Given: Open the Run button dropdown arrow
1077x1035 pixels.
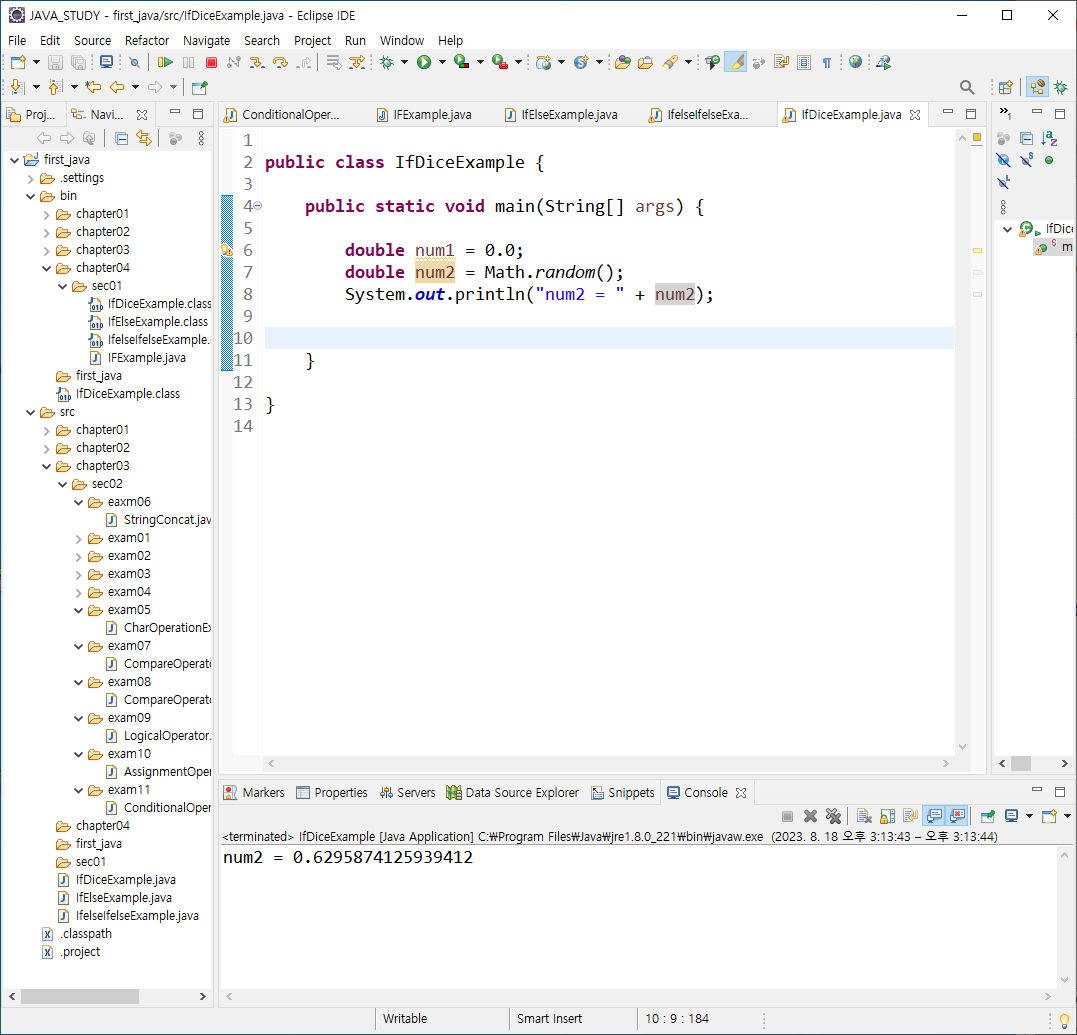Looking at the screenshot, I should [442, 62].
